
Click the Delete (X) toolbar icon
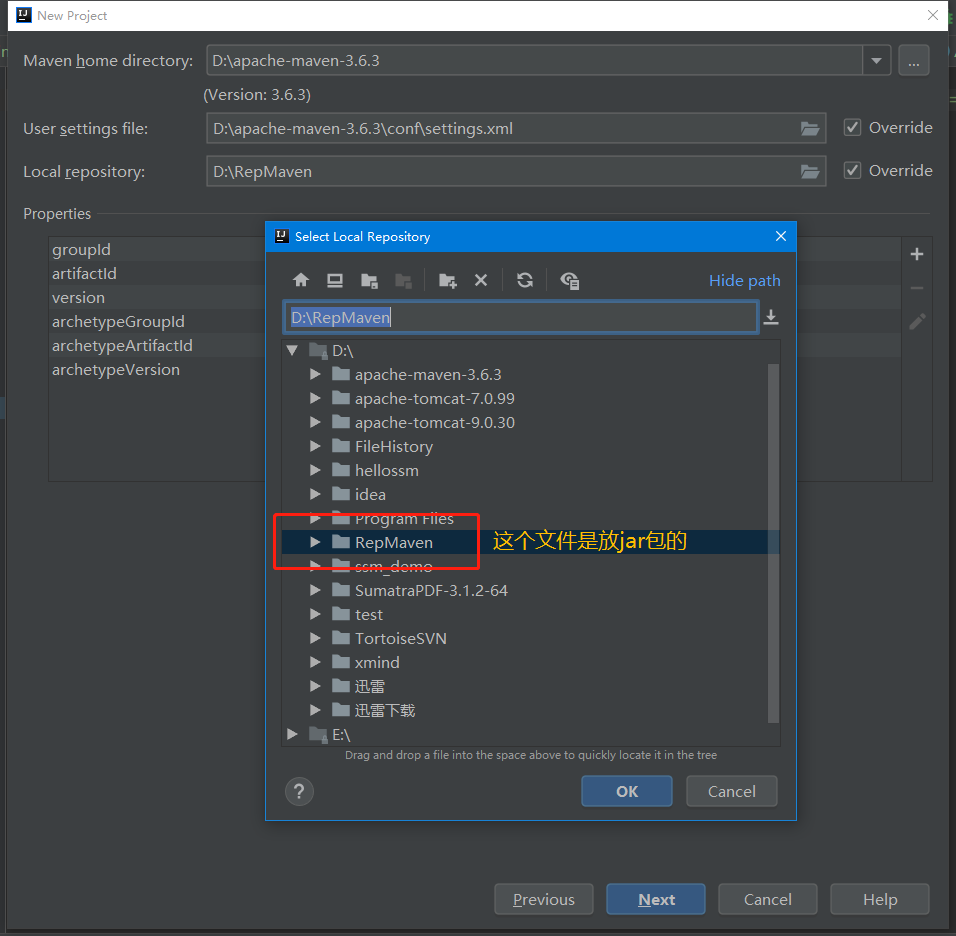tap(481, 280)
